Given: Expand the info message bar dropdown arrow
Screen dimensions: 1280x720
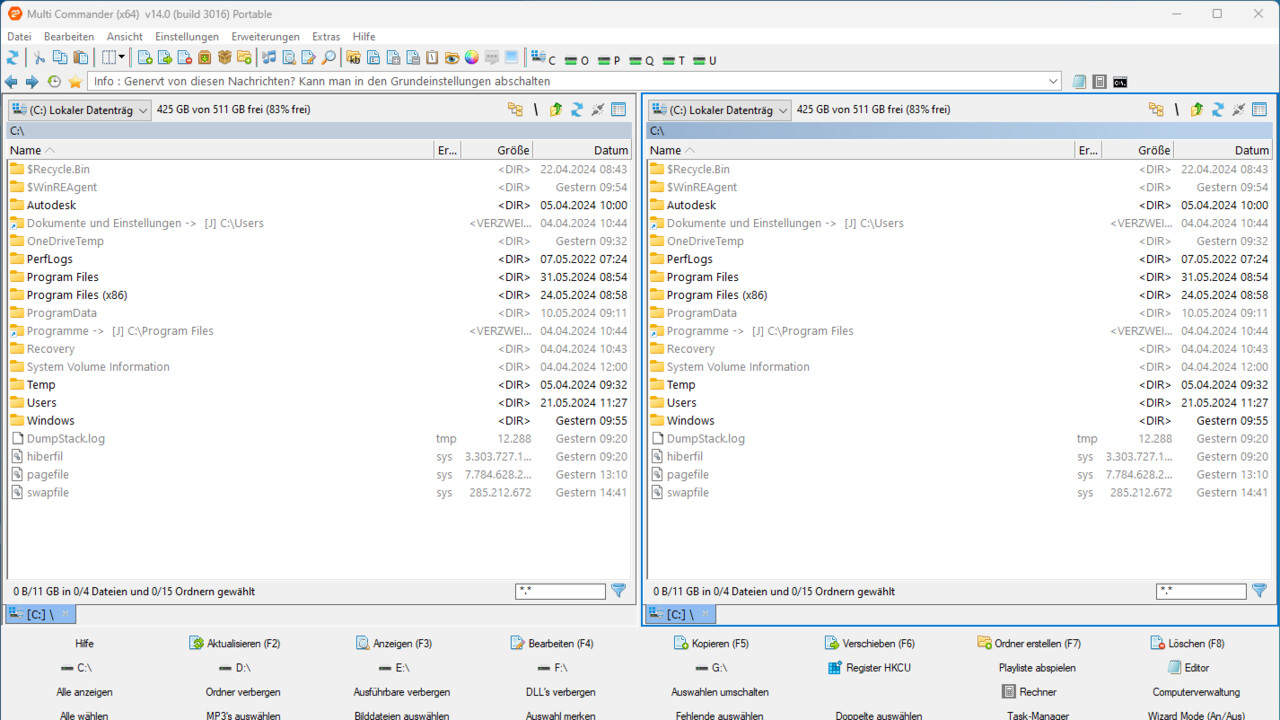Looking at the screenshot, I should pos(1054,82).
